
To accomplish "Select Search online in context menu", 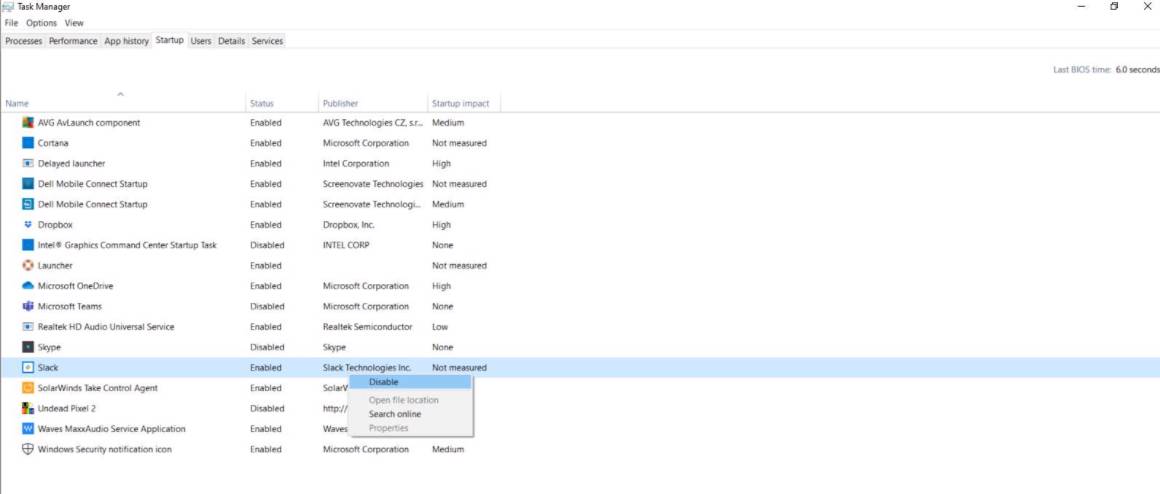I will [x=394, y=414].
